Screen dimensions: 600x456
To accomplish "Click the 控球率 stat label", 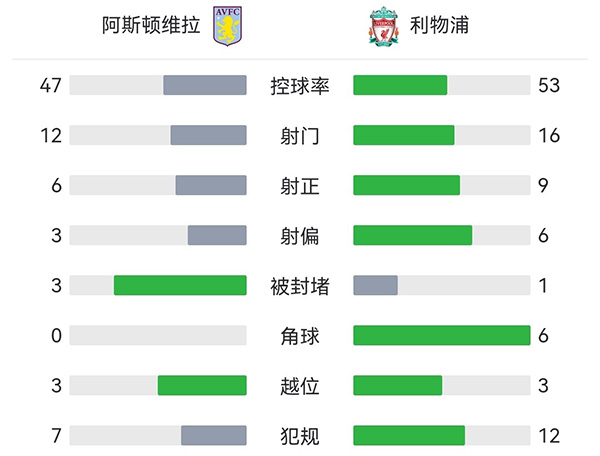I will (x=299, y=86).
